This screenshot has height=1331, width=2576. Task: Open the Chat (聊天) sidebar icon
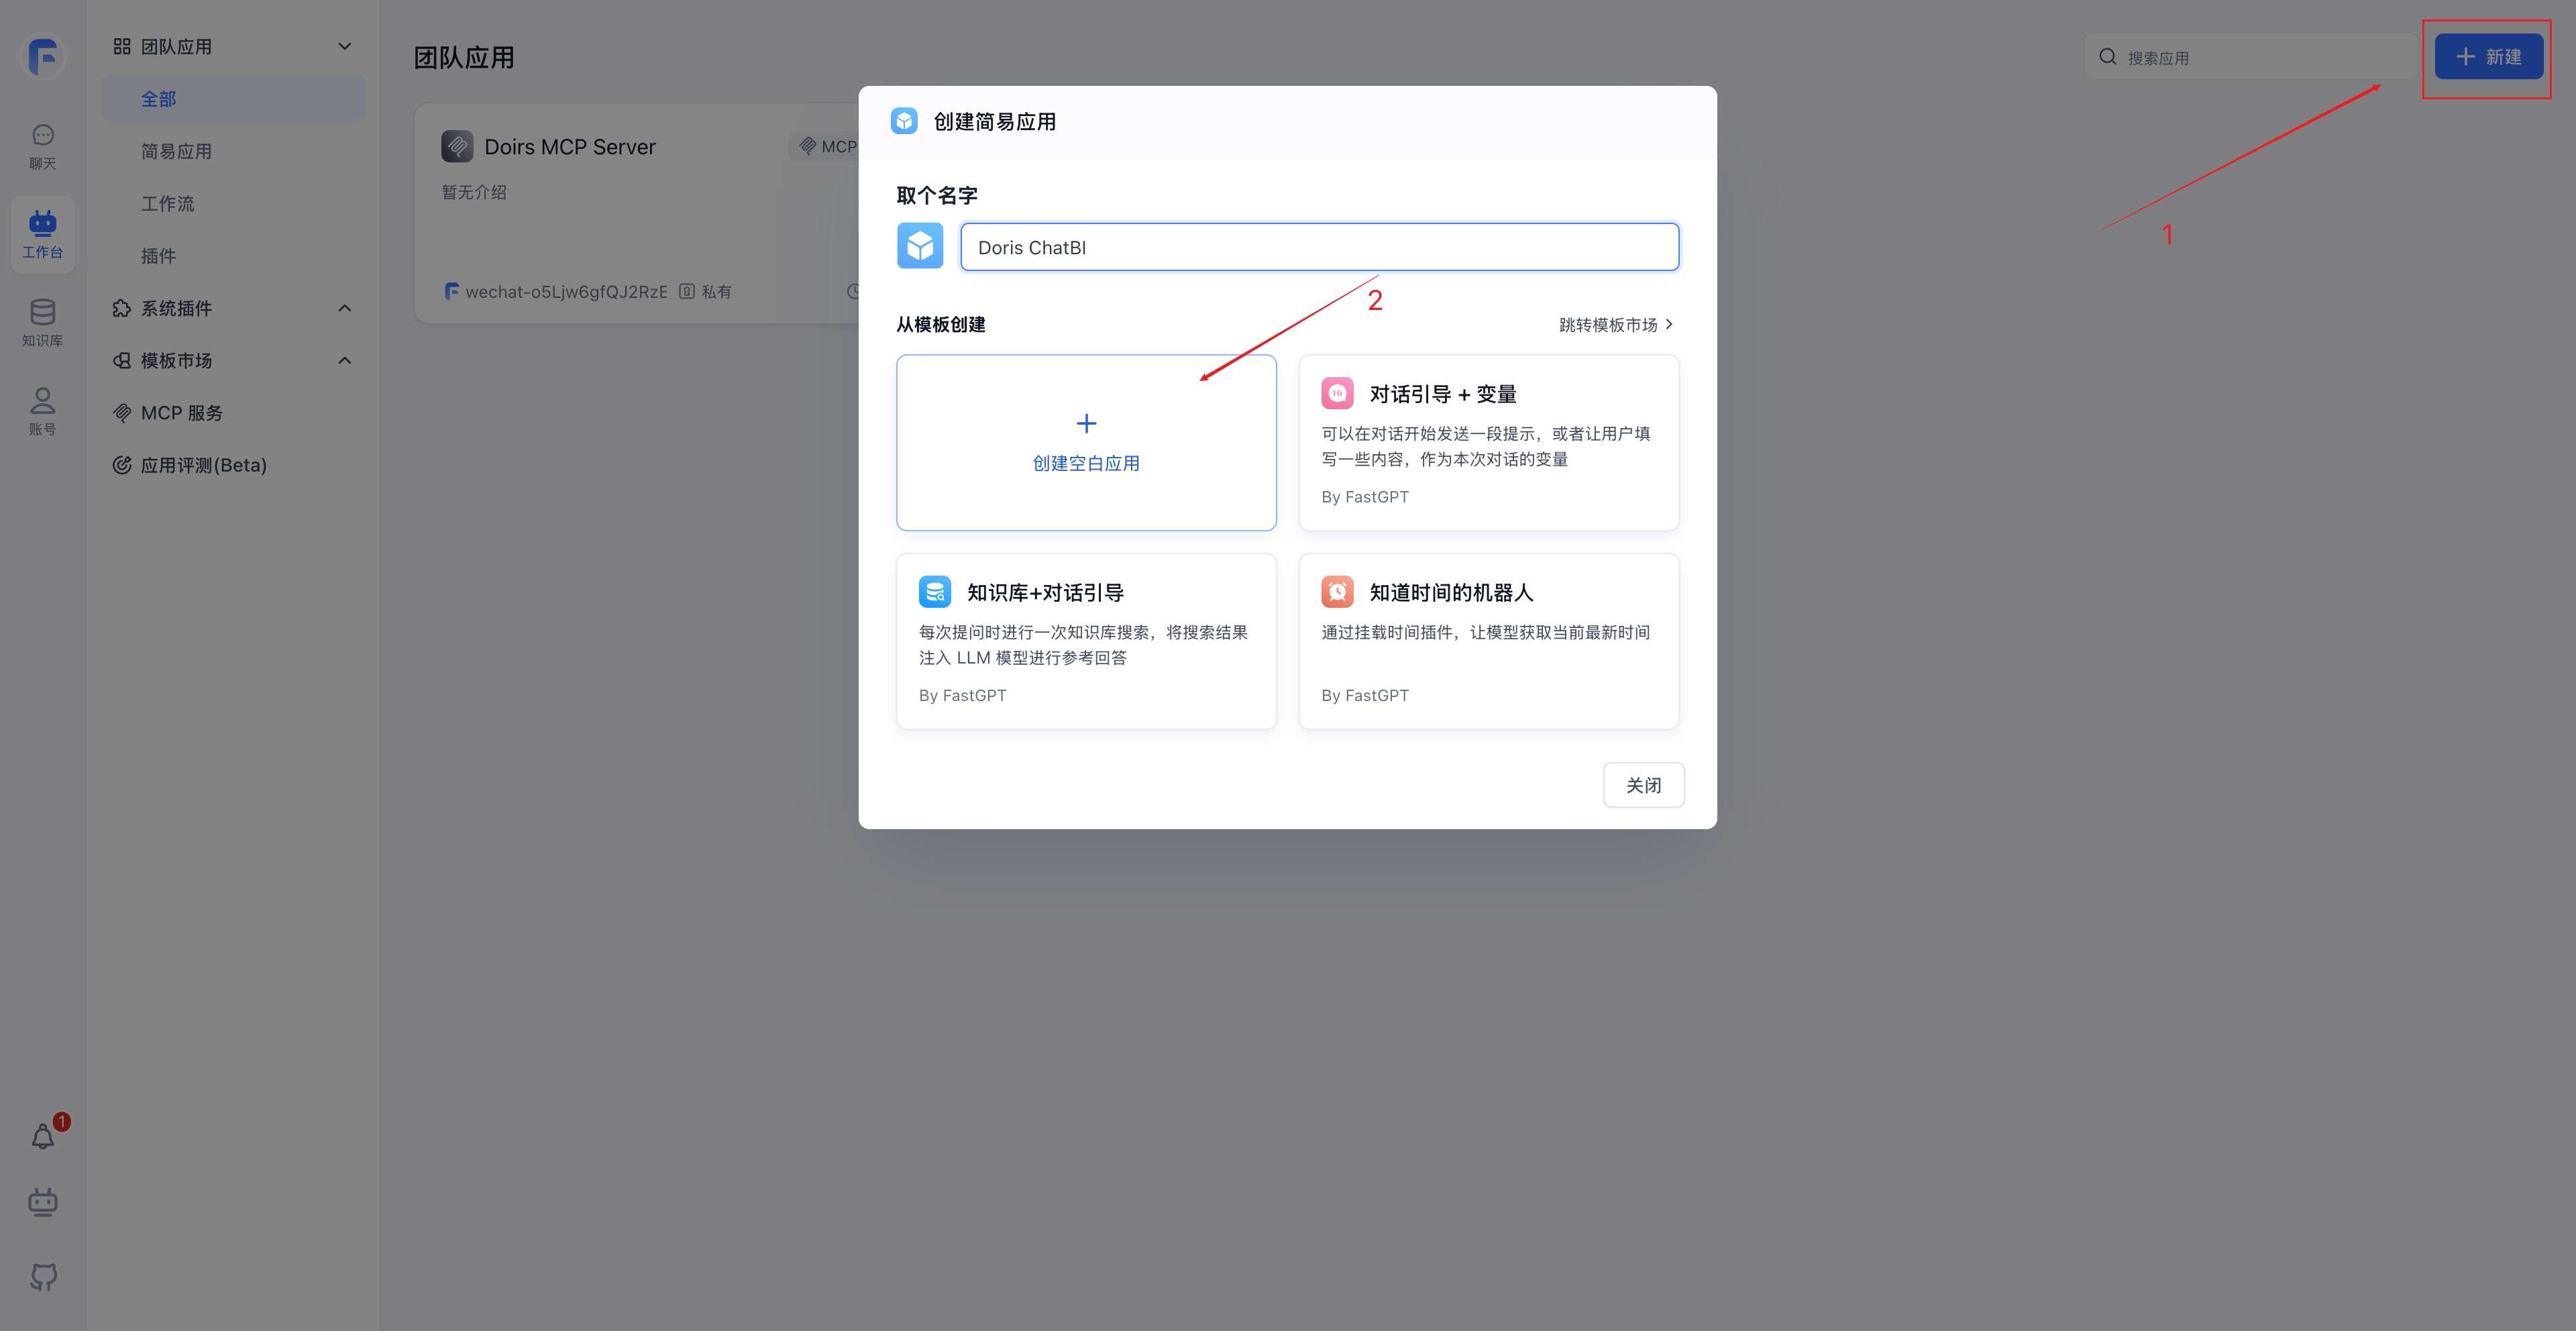coord(42,147)
